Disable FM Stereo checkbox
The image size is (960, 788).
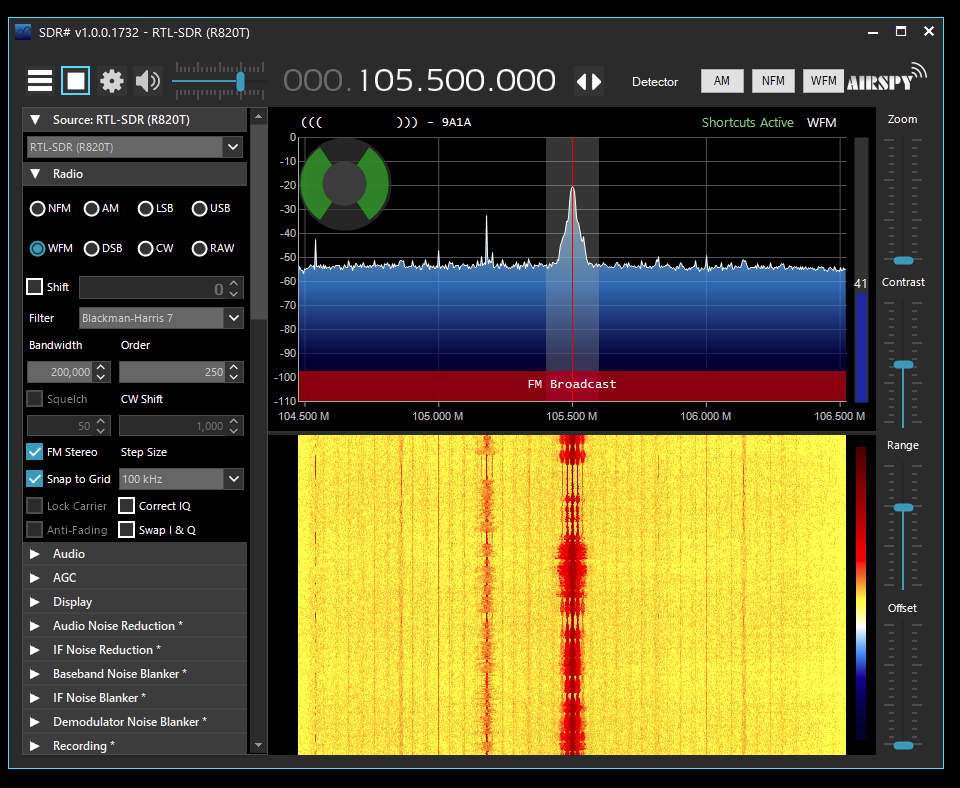point(35,452)
